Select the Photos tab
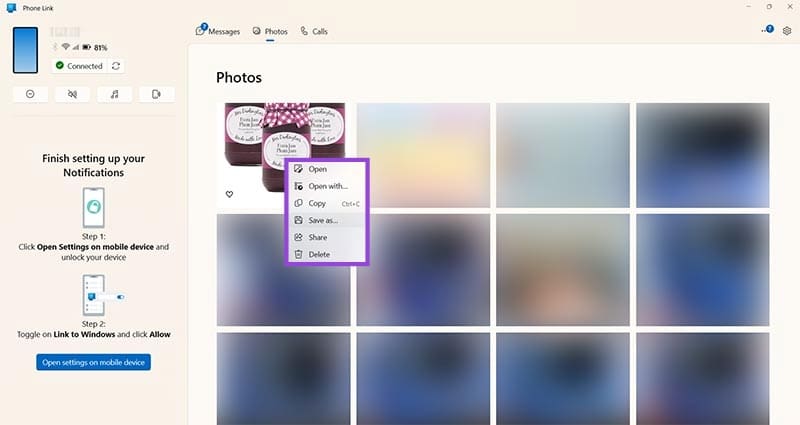This screenshot has height=425, width=800. coord(270,32)
